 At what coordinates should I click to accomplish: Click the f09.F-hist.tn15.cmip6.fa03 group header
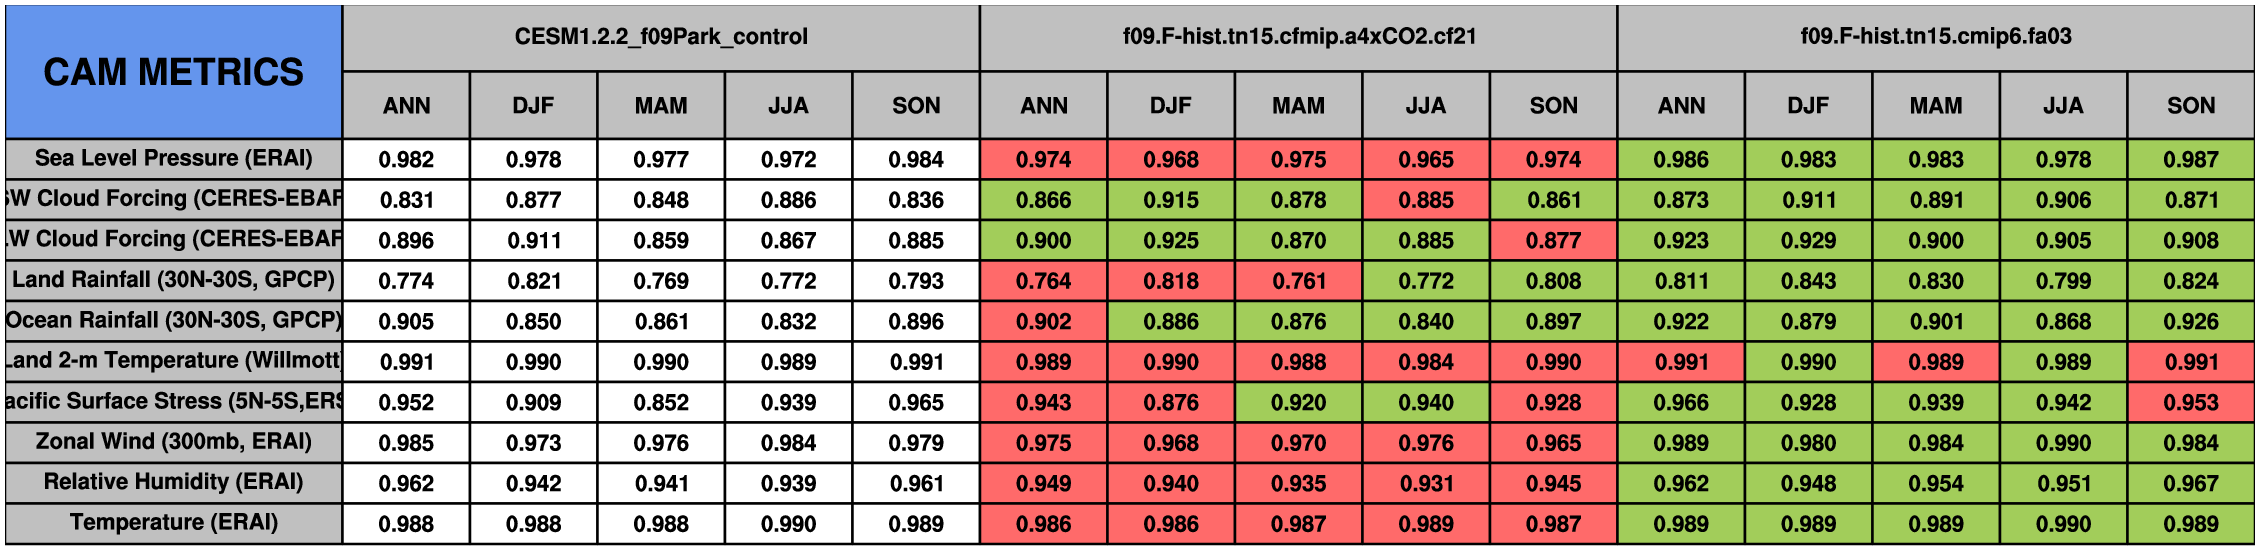tap(1935, 37)
